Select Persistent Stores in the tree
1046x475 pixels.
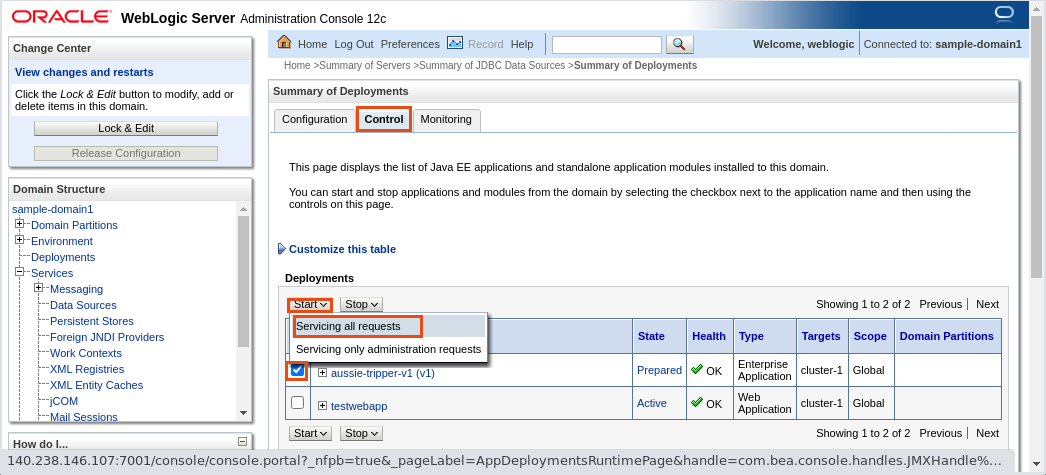pyautogui.click(x=92, y=321)
